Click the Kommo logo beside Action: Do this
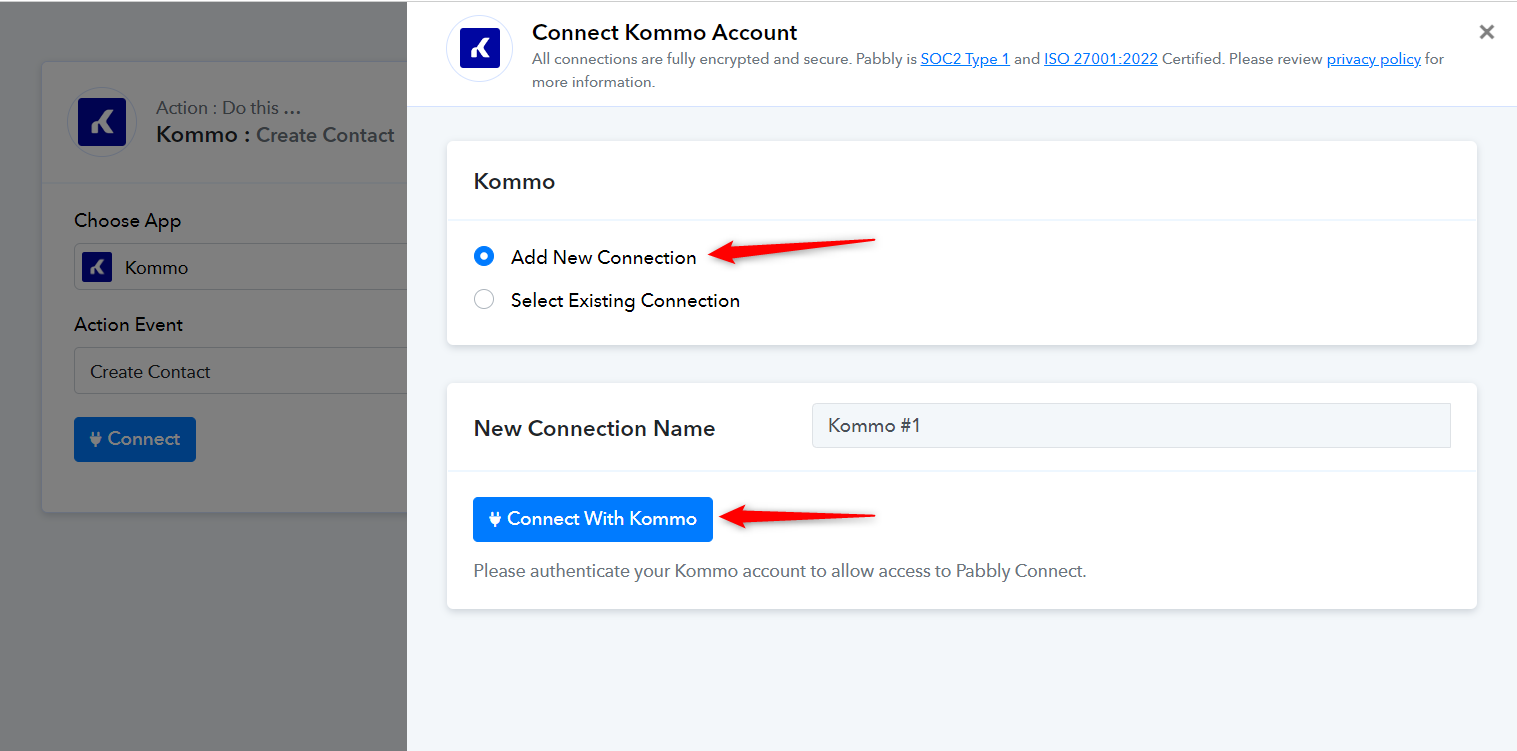The image size is (1517, 751). 102,122
